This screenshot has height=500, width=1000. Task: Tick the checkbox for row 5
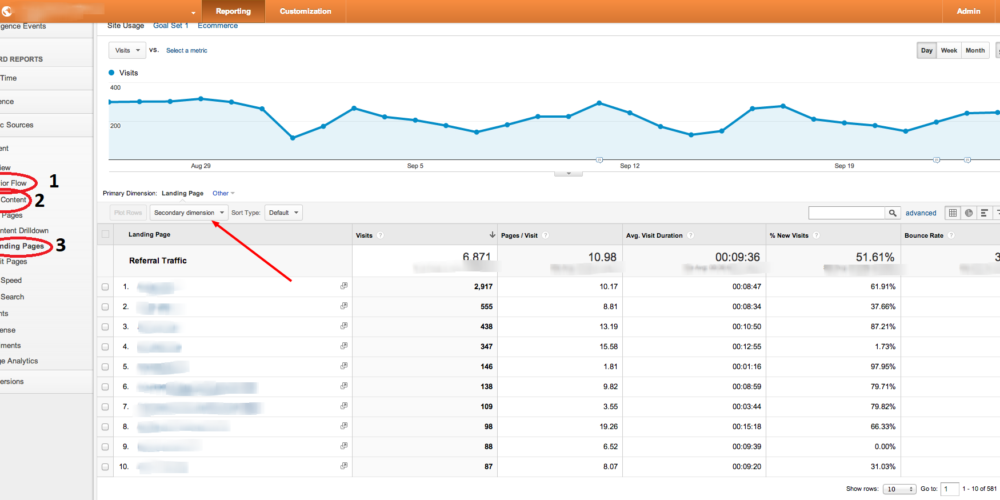106,367
